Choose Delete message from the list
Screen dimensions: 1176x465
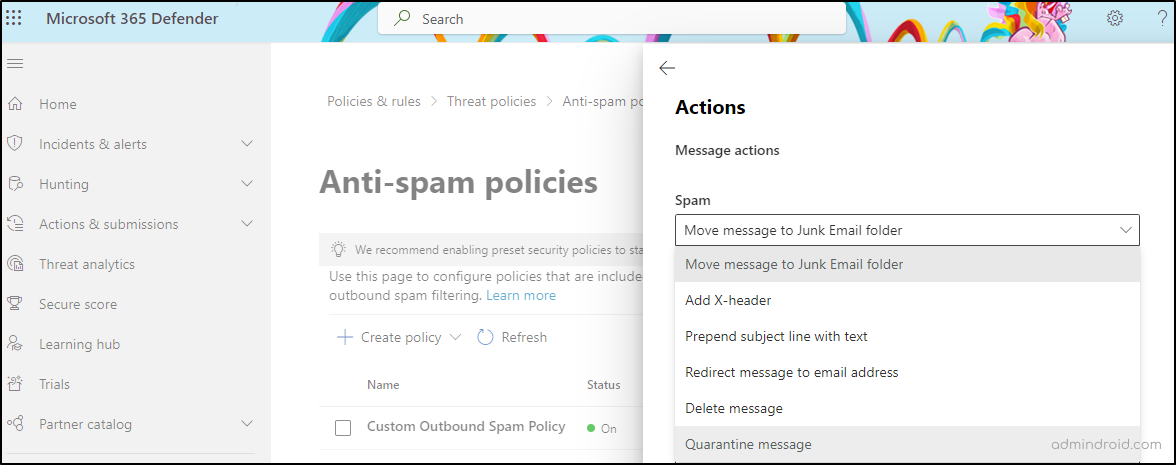pyautogui.click(x=733, y=408)
